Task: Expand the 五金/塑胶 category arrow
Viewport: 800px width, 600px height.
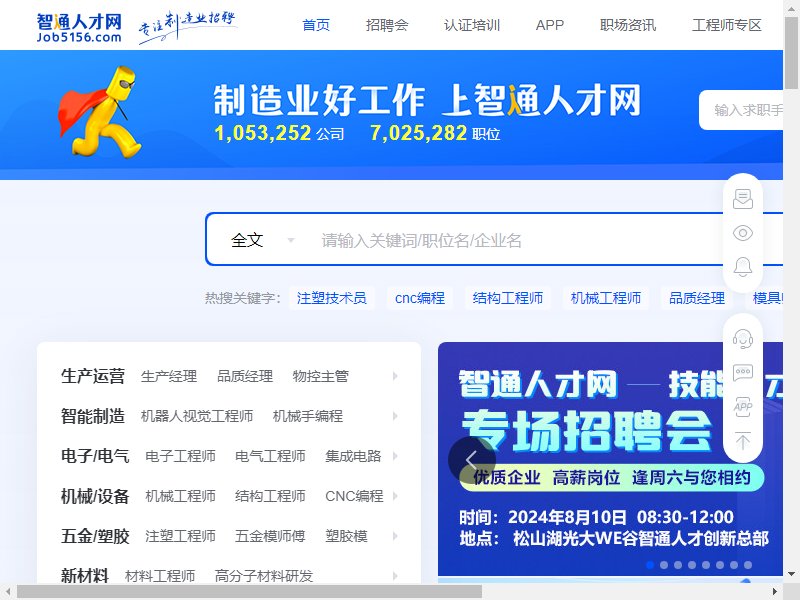Action: pos(395,536)
